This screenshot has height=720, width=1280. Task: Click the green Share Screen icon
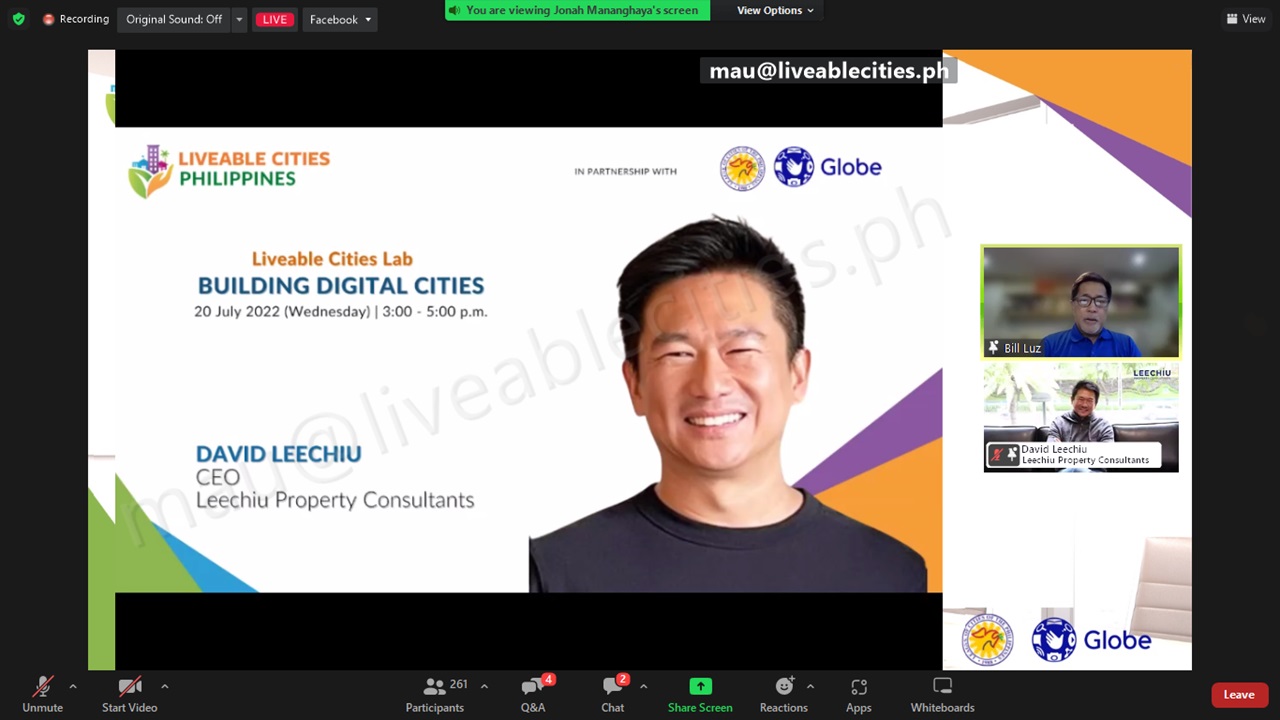(700, 686)
